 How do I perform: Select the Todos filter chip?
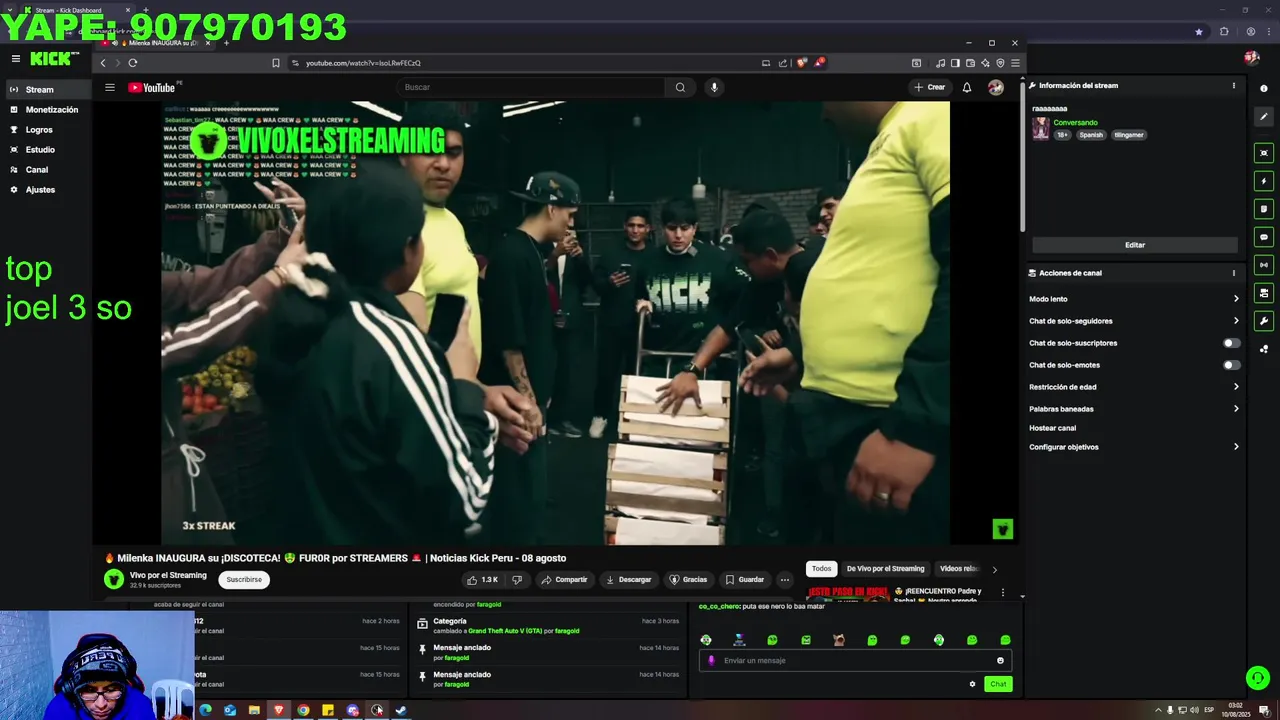pyautogui.click(x=821, y=569)
